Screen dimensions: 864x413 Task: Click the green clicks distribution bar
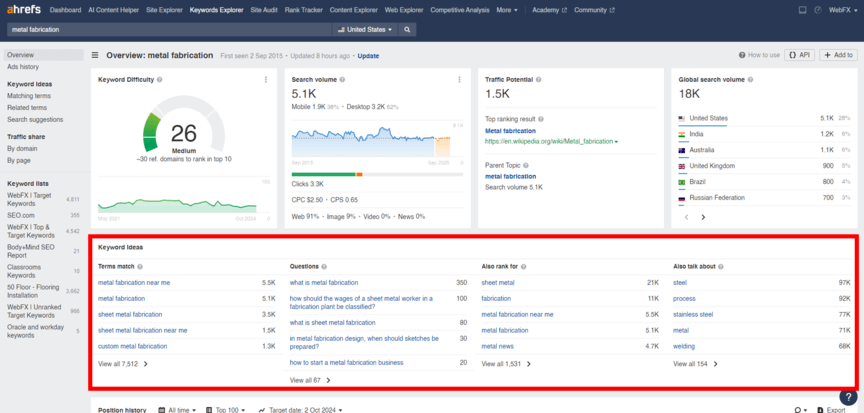tap(323, 175)
